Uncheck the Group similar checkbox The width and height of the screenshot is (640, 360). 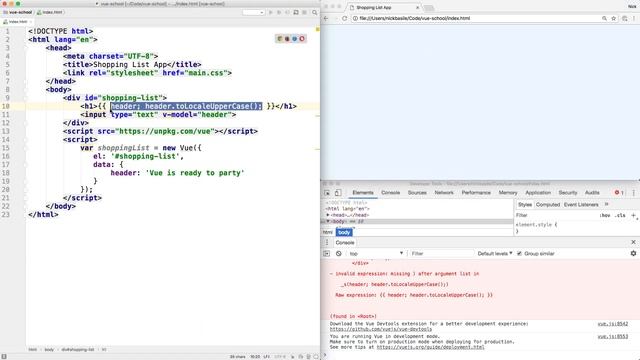click(x=520, y=253)
